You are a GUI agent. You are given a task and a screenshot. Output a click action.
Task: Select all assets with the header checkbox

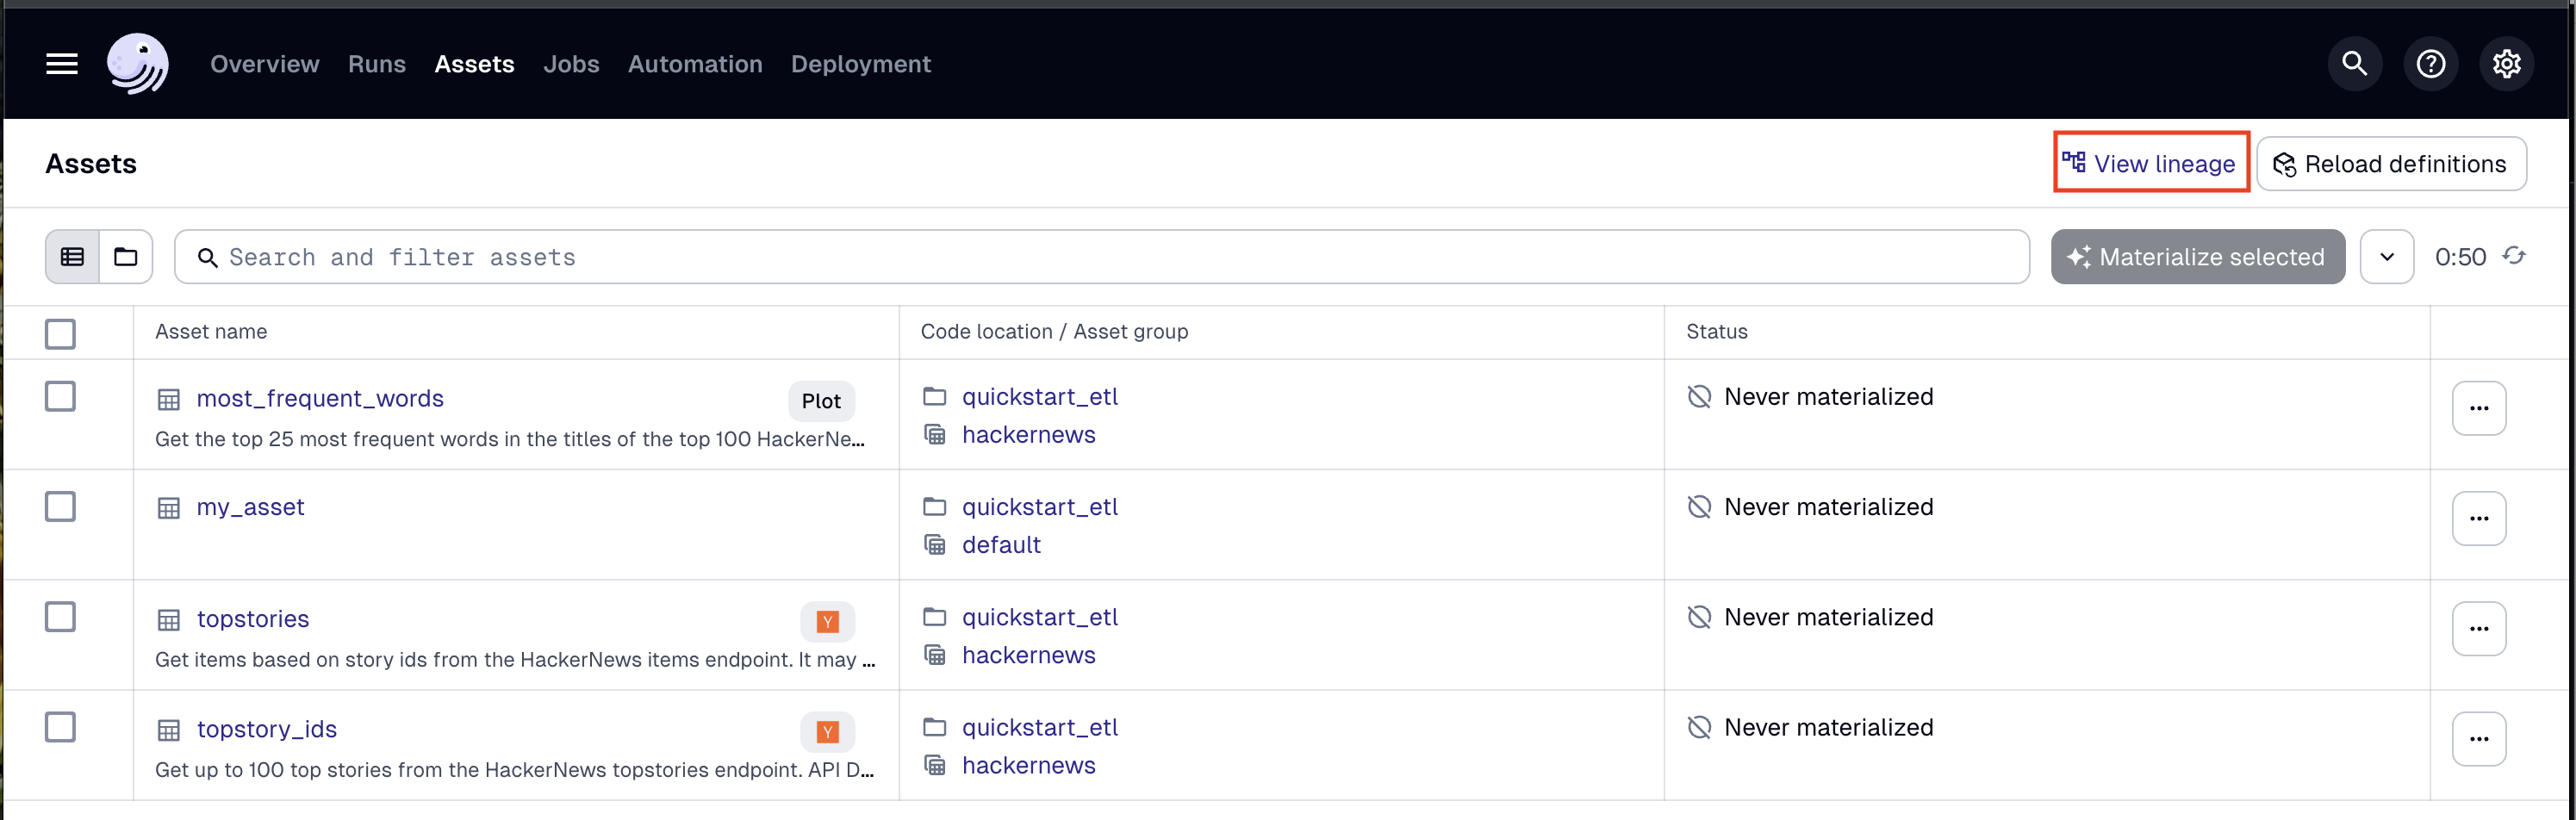60,333
